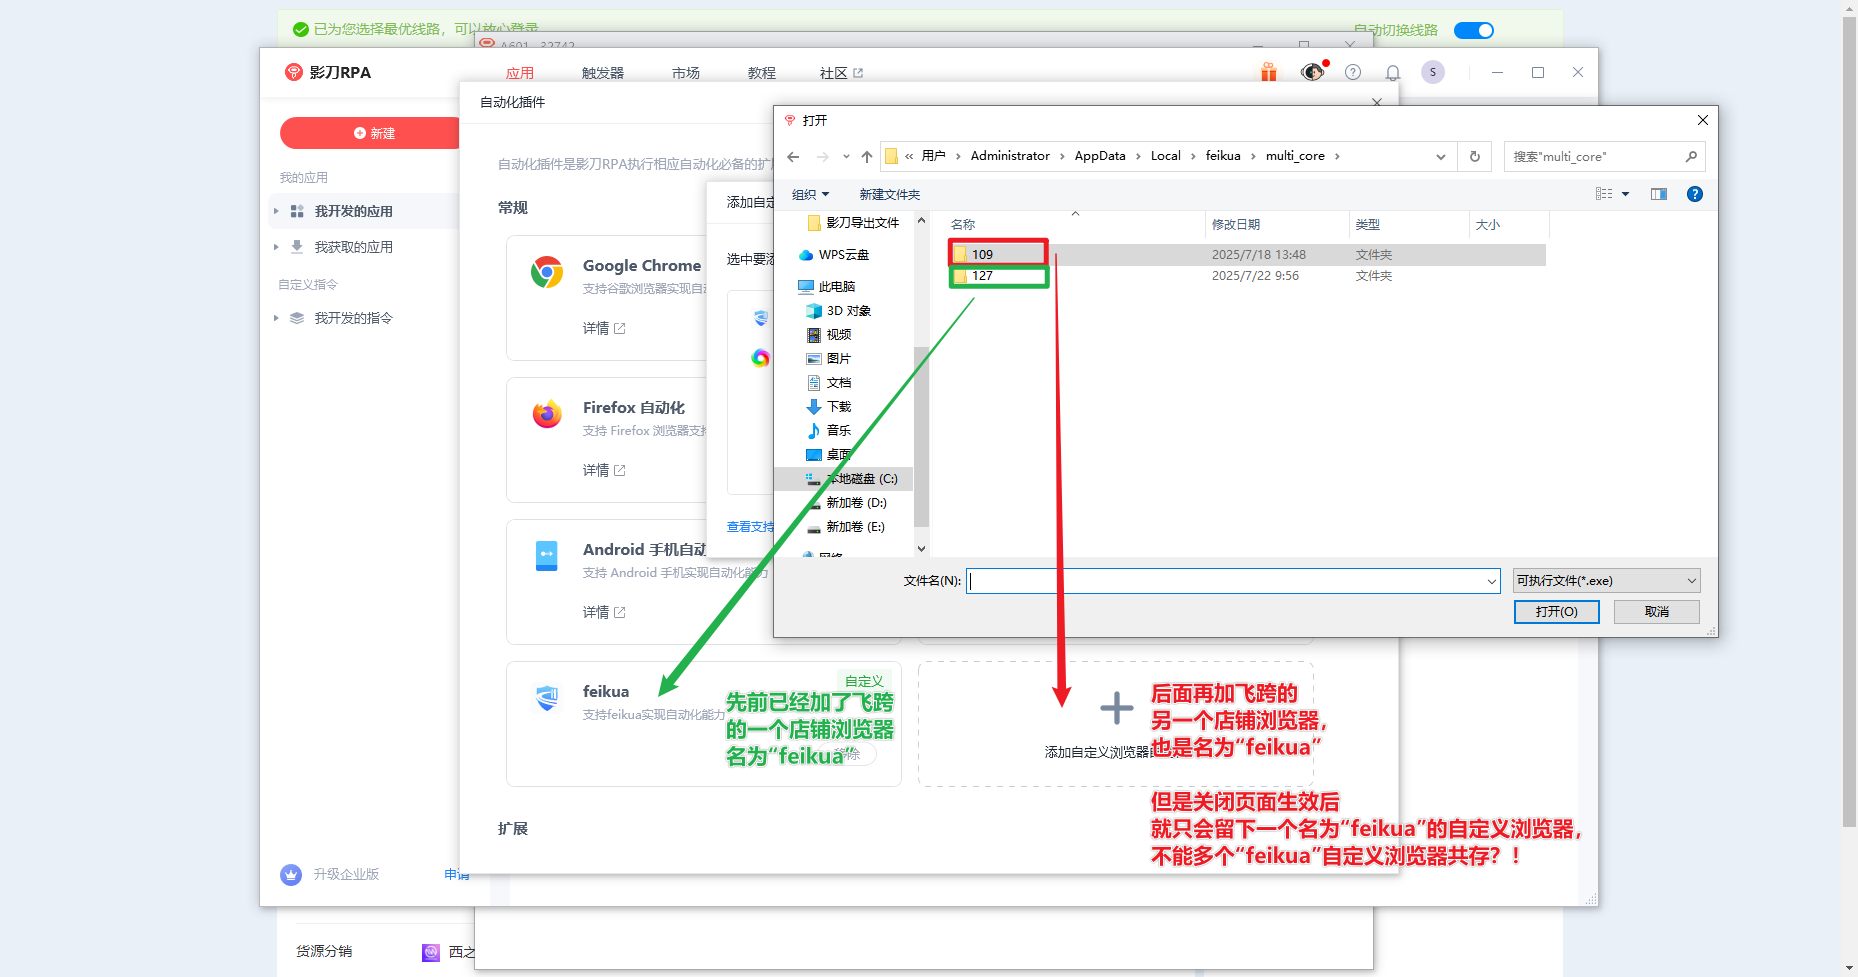Viewport: 1858px width, 977px height.
Task: Go back in the file dialog
Action: [x=793, y=156]
